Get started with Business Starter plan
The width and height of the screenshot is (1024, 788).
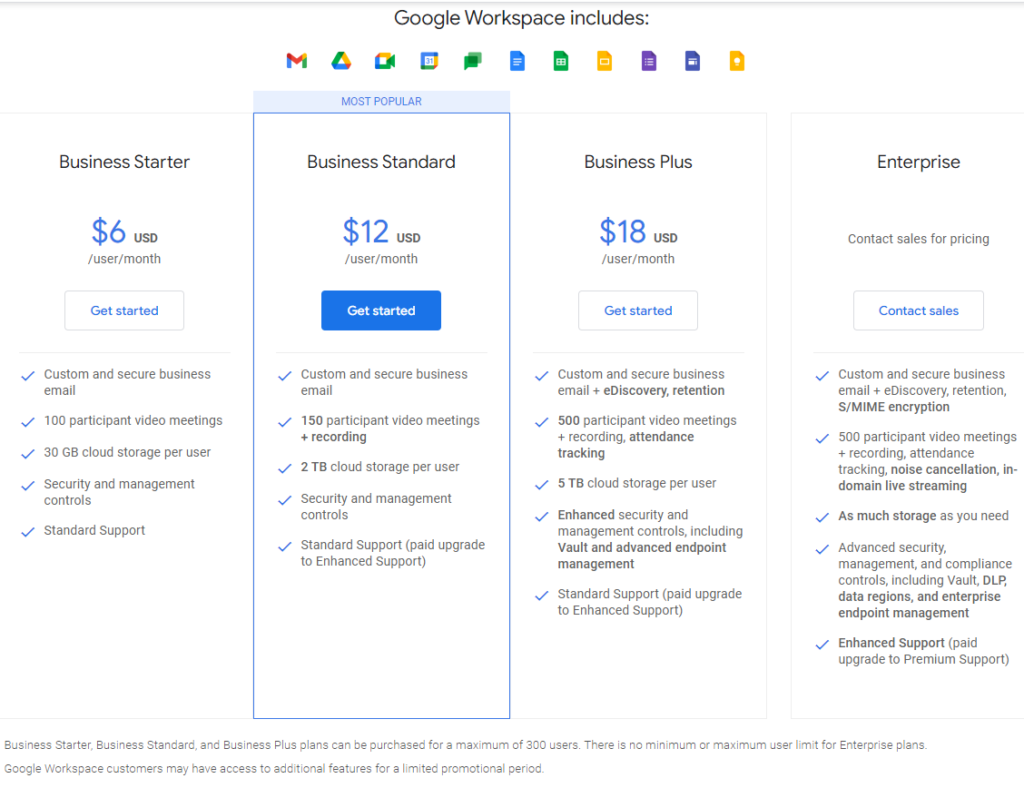click(x=124, y=310)
